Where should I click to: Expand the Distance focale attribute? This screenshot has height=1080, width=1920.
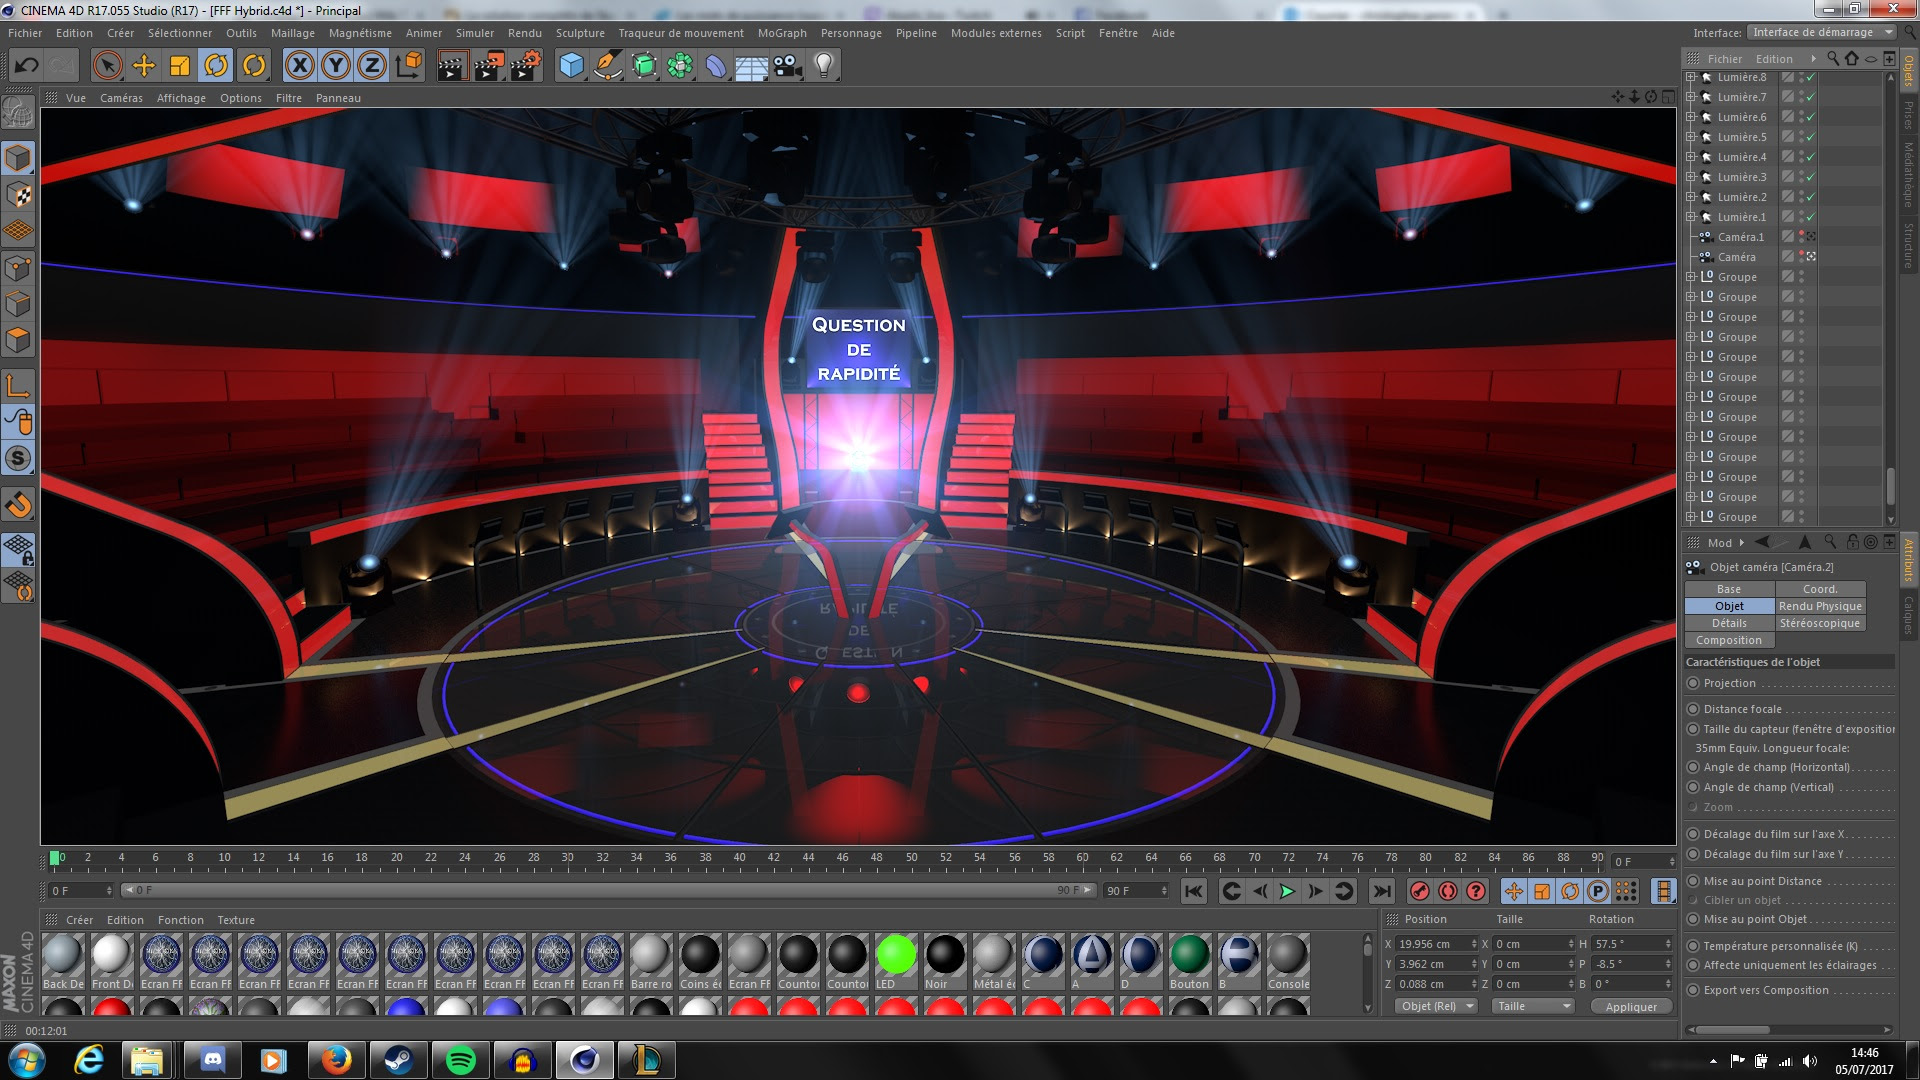[1693, 709]
